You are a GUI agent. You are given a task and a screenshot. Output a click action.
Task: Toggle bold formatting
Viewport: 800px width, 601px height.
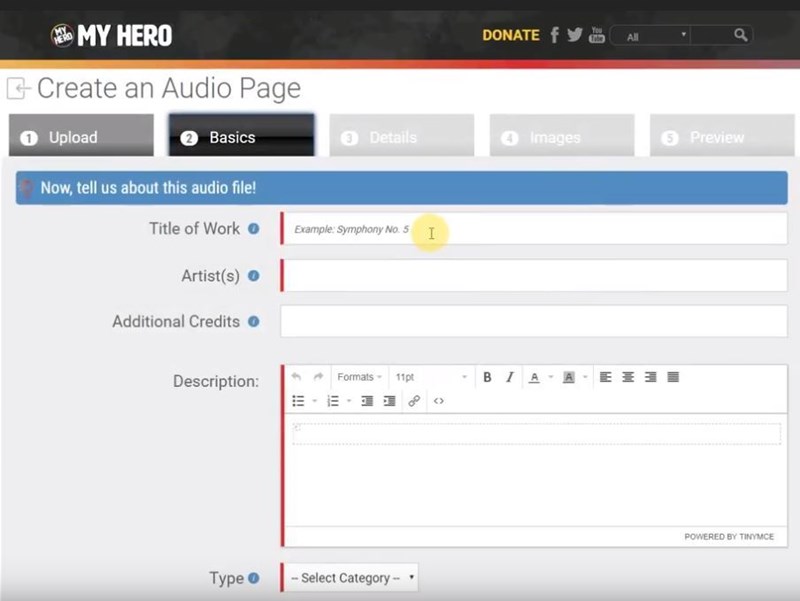487,377
